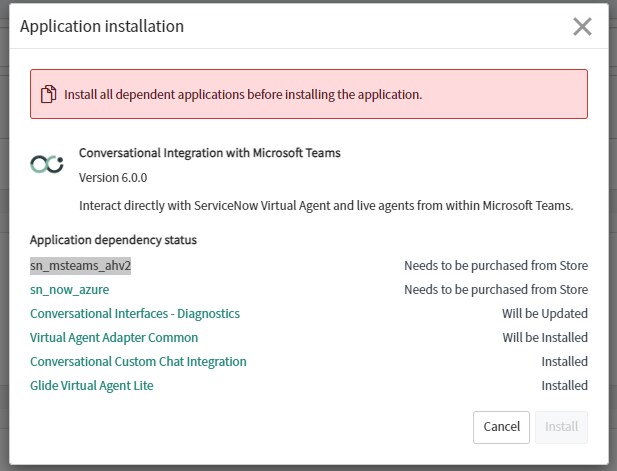Screen dimensions: 617x471
Task: Click the Conversational Integration with Microsoft Teams title
Action: point(210,153)
